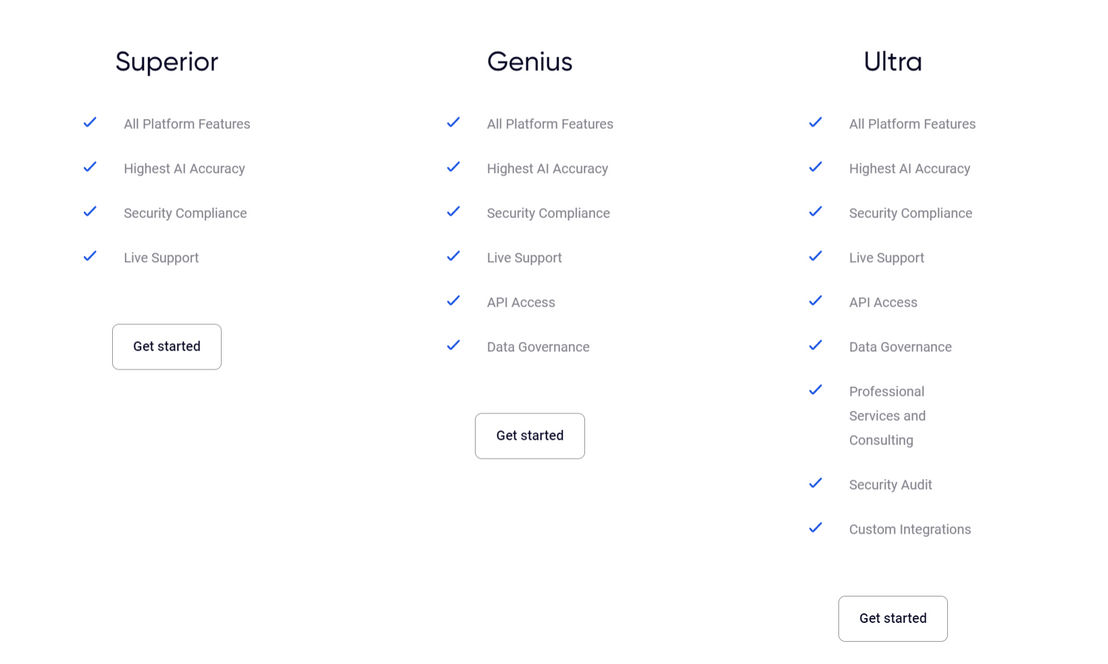Click checkmark beside Genius Data Governance
The image size is (1108, 664).
click(453, 345)
